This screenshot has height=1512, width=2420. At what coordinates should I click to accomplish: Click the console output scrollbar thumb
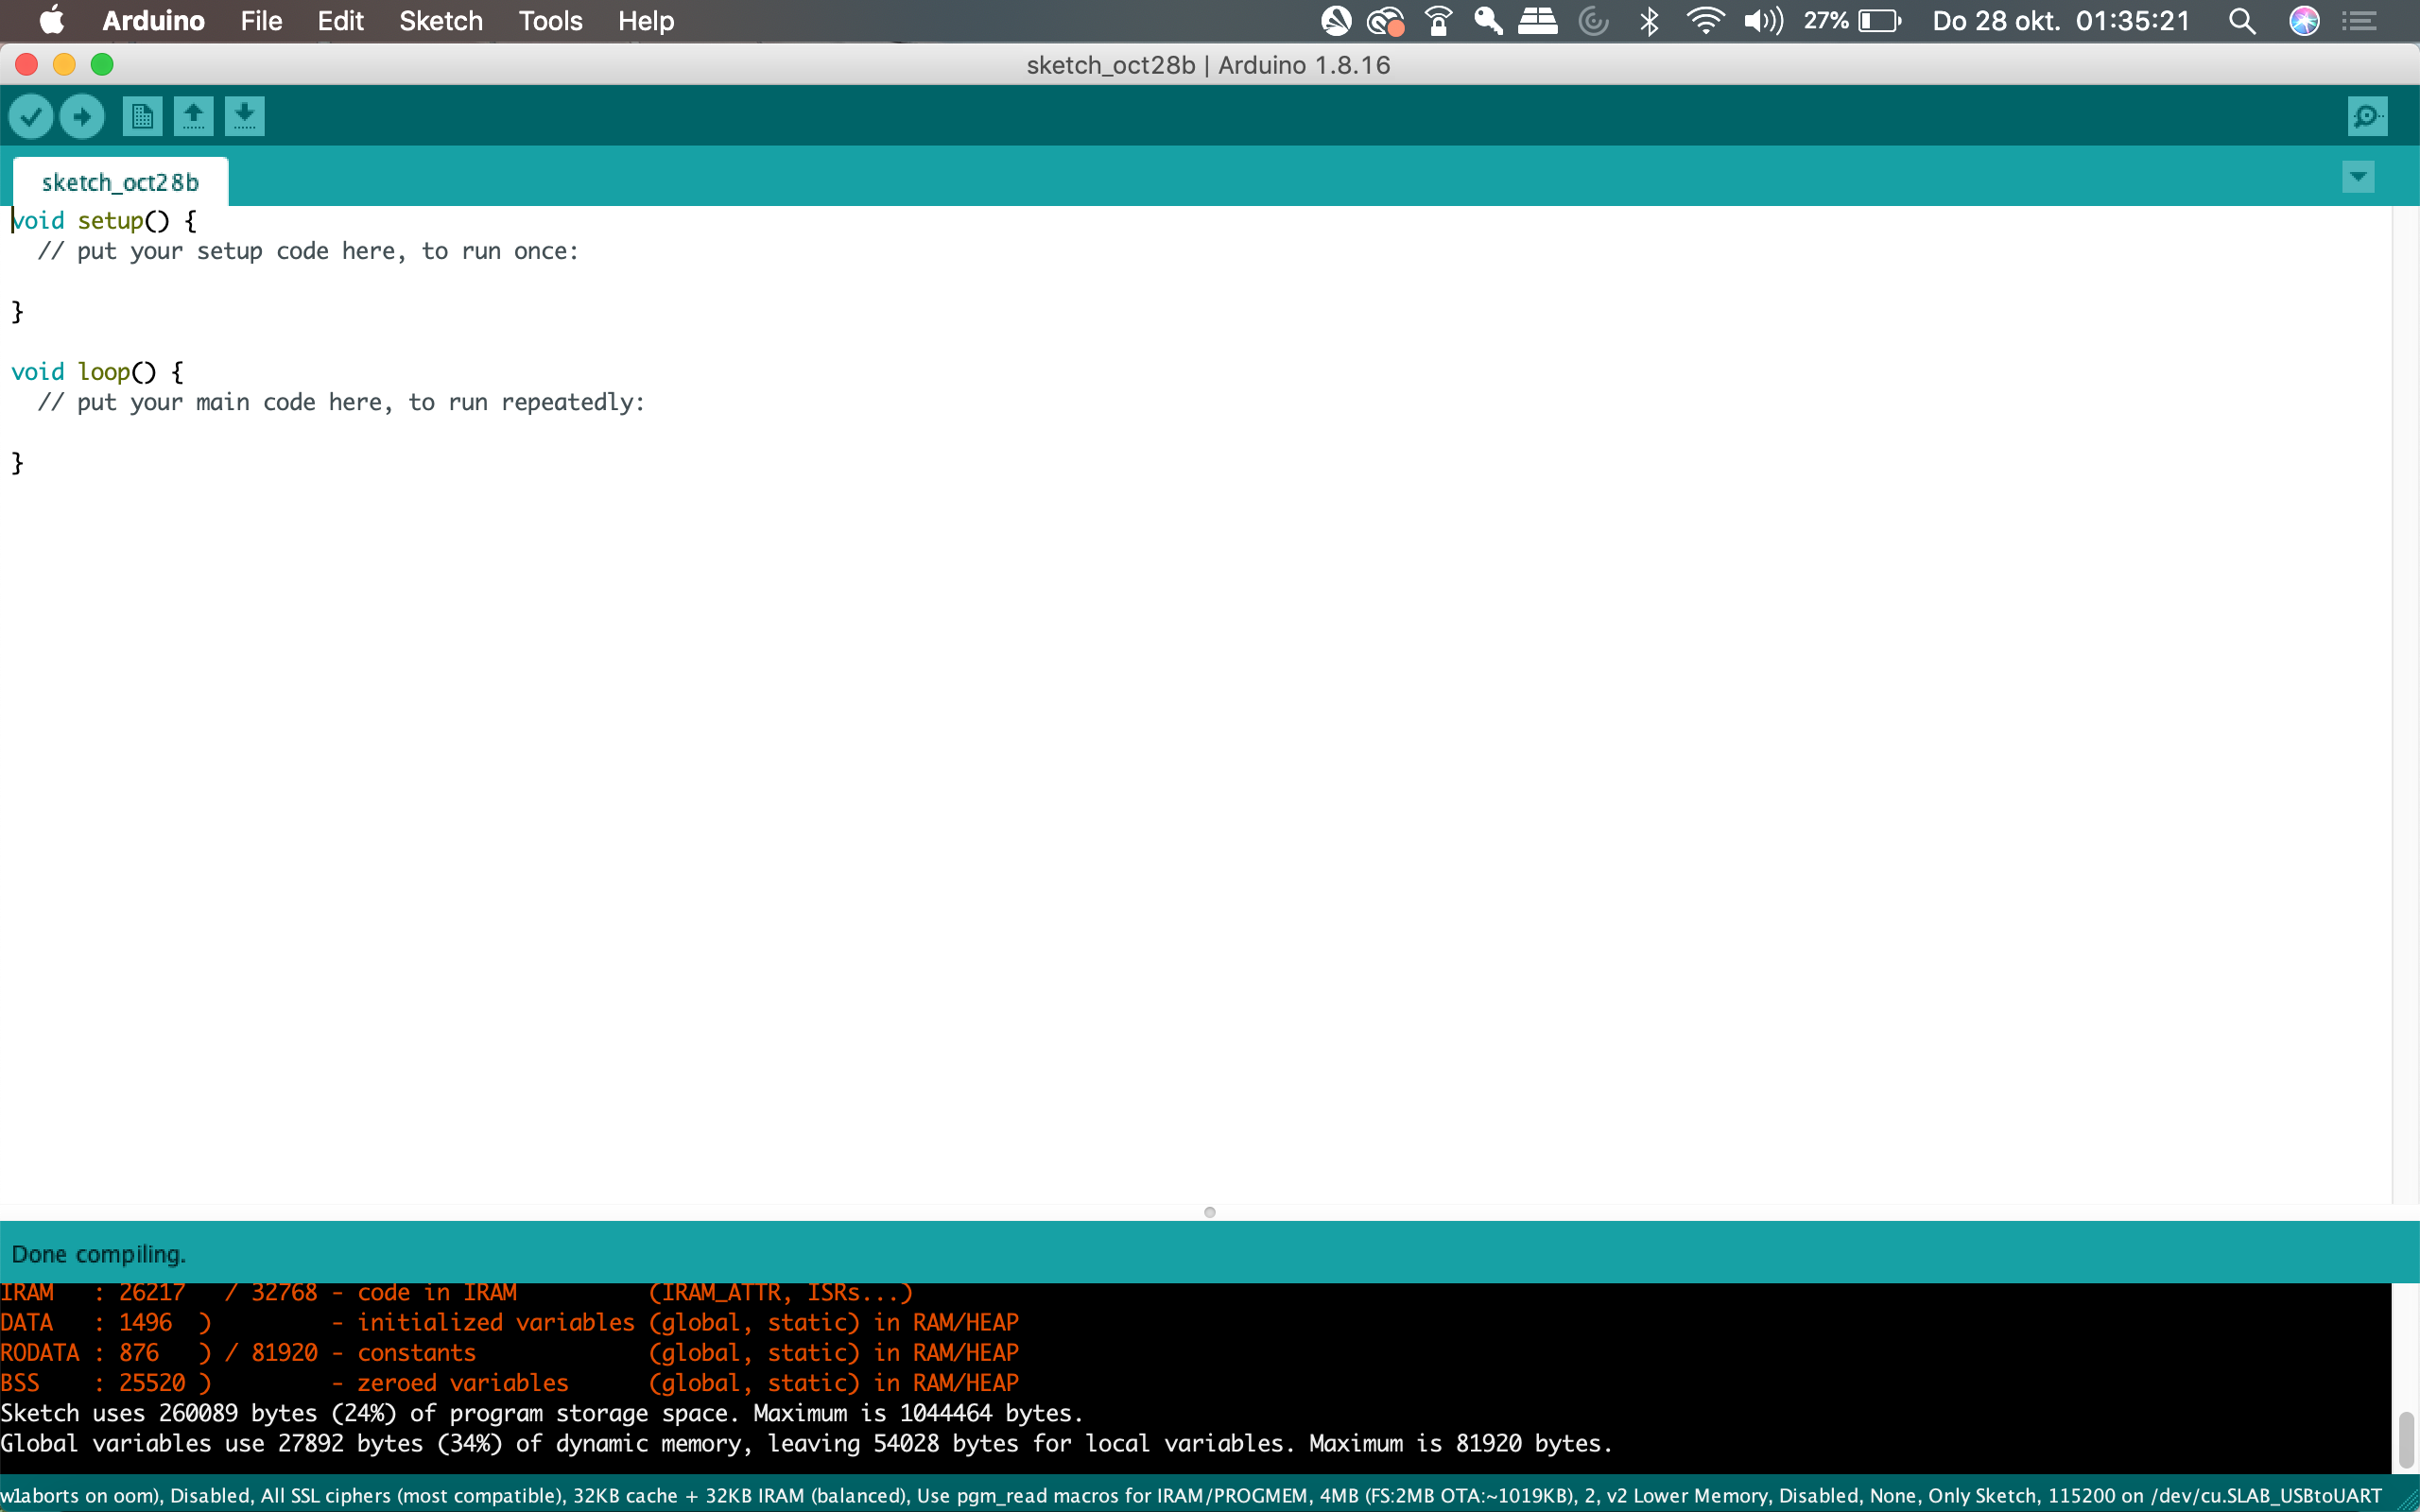point(2406,1439)
